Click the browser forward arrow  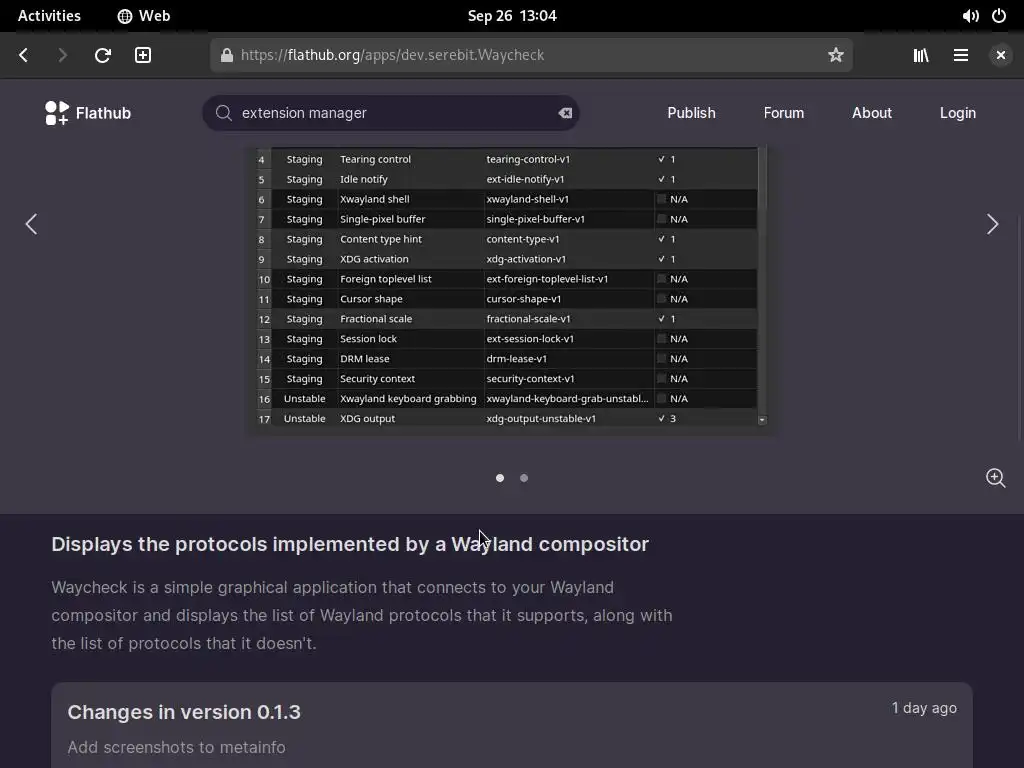click(x=62, y=56)
